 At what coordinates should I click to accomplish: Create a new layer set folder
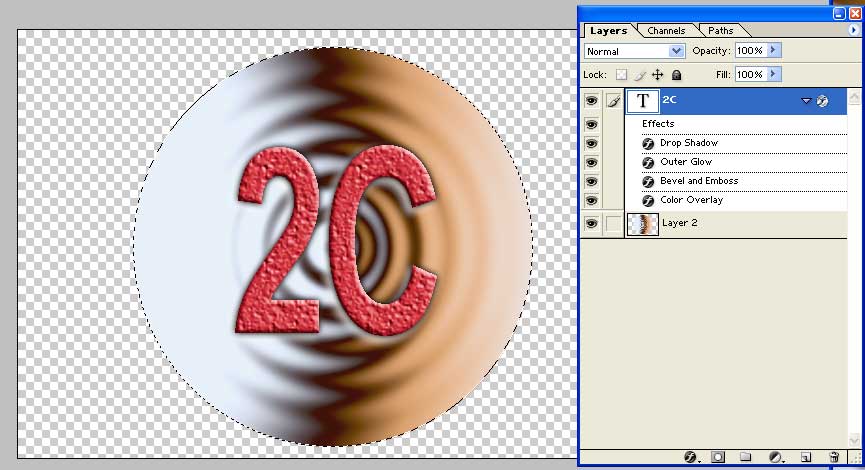pos(746,457)
